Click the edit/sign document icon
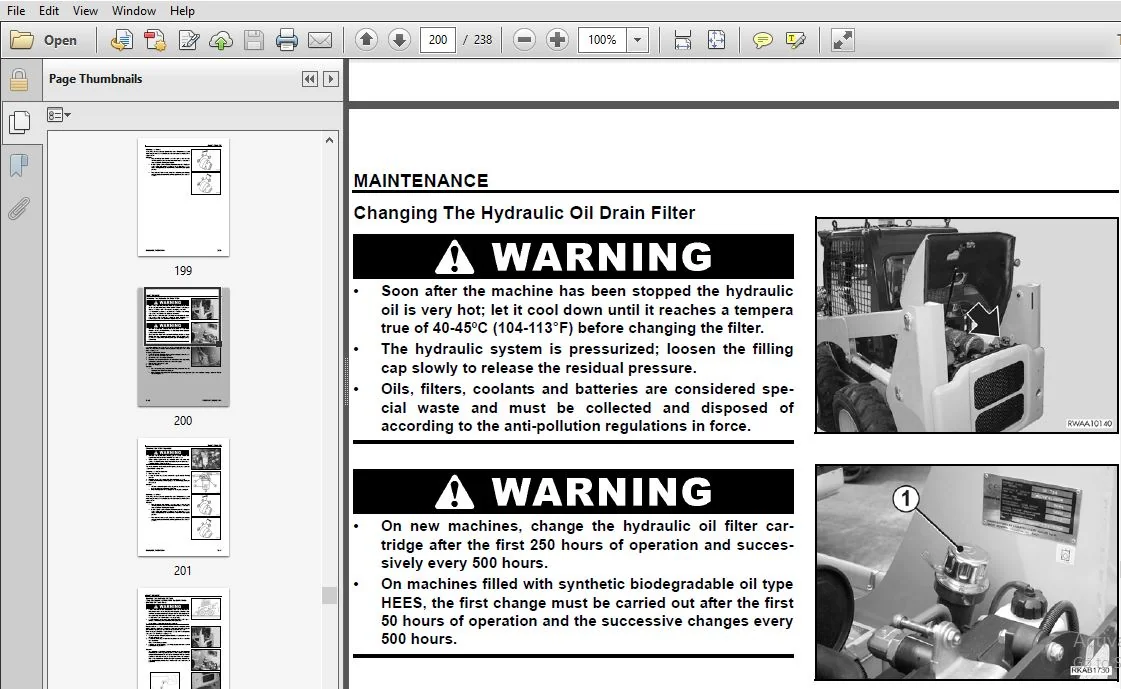Image resolution: width=1121 pixels, height=689 pixels. [188, 40]
